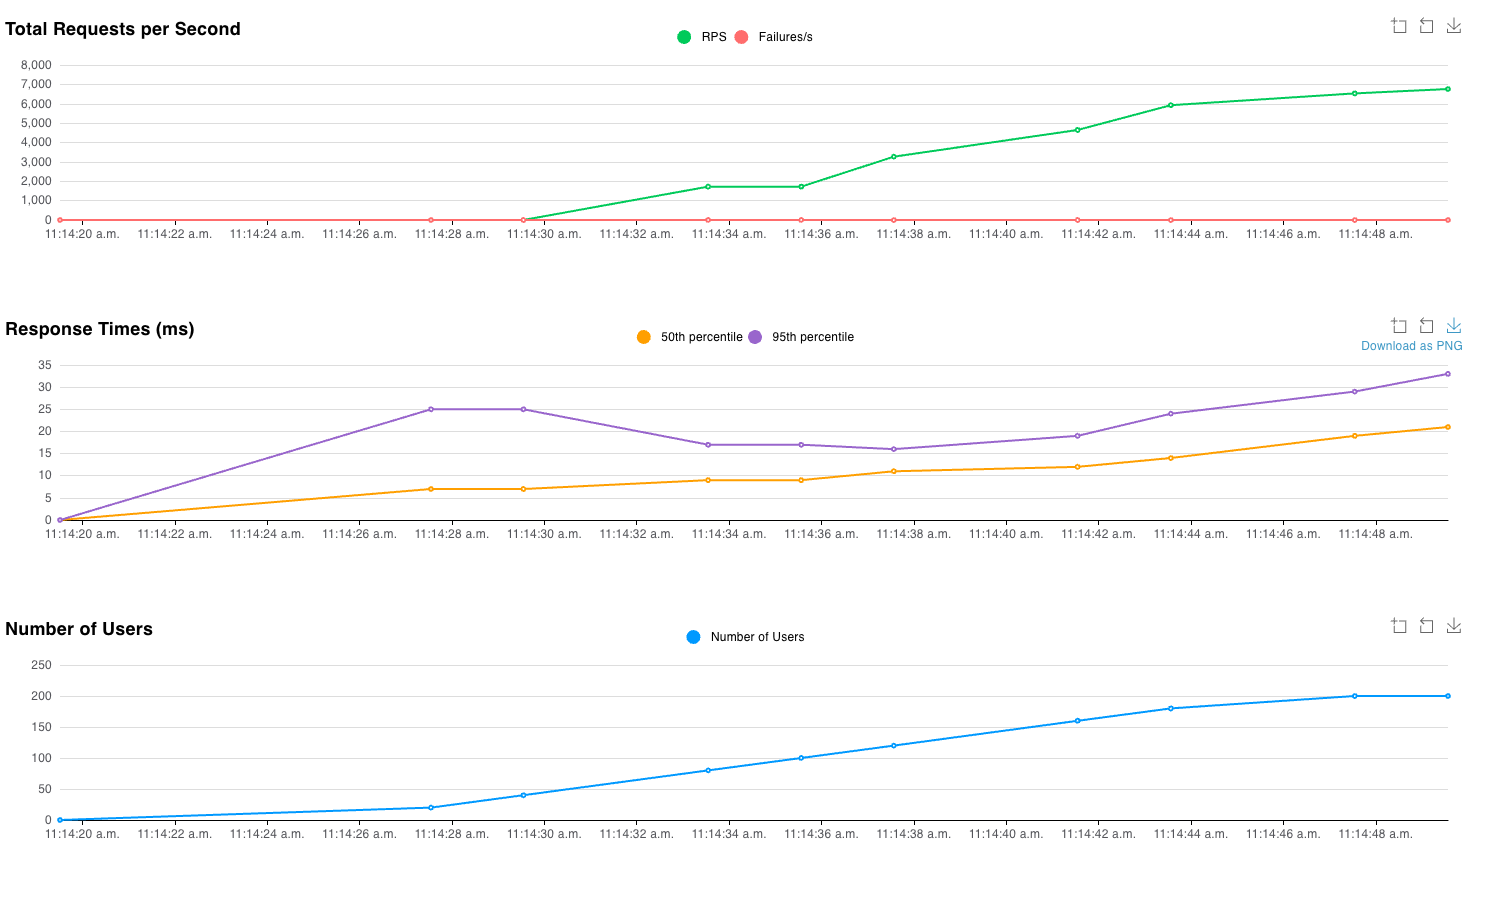Click the '35' label on Response Times axis
This screenshot has width=1488, height=900.
pyautogui.click(x=45, y=365)
